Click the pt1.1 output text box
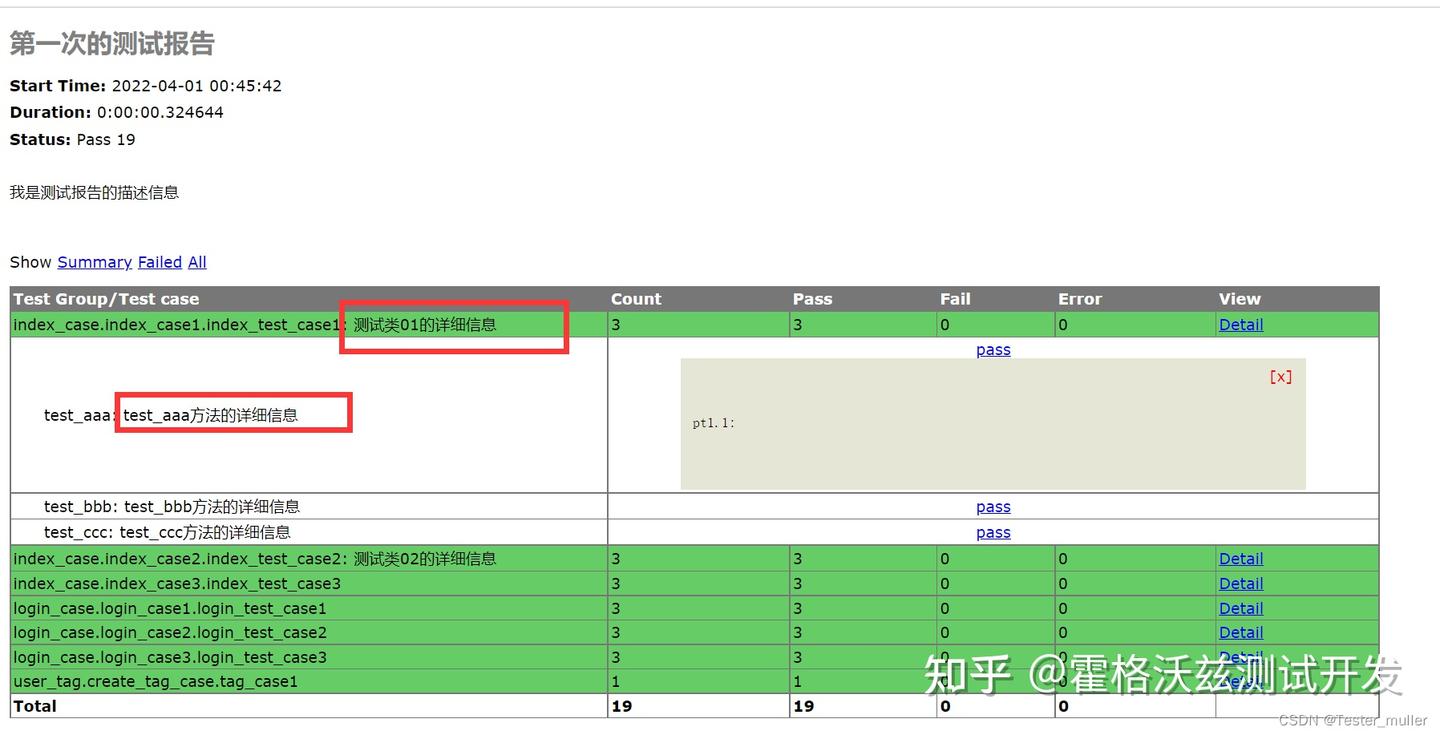 point(993,424)
